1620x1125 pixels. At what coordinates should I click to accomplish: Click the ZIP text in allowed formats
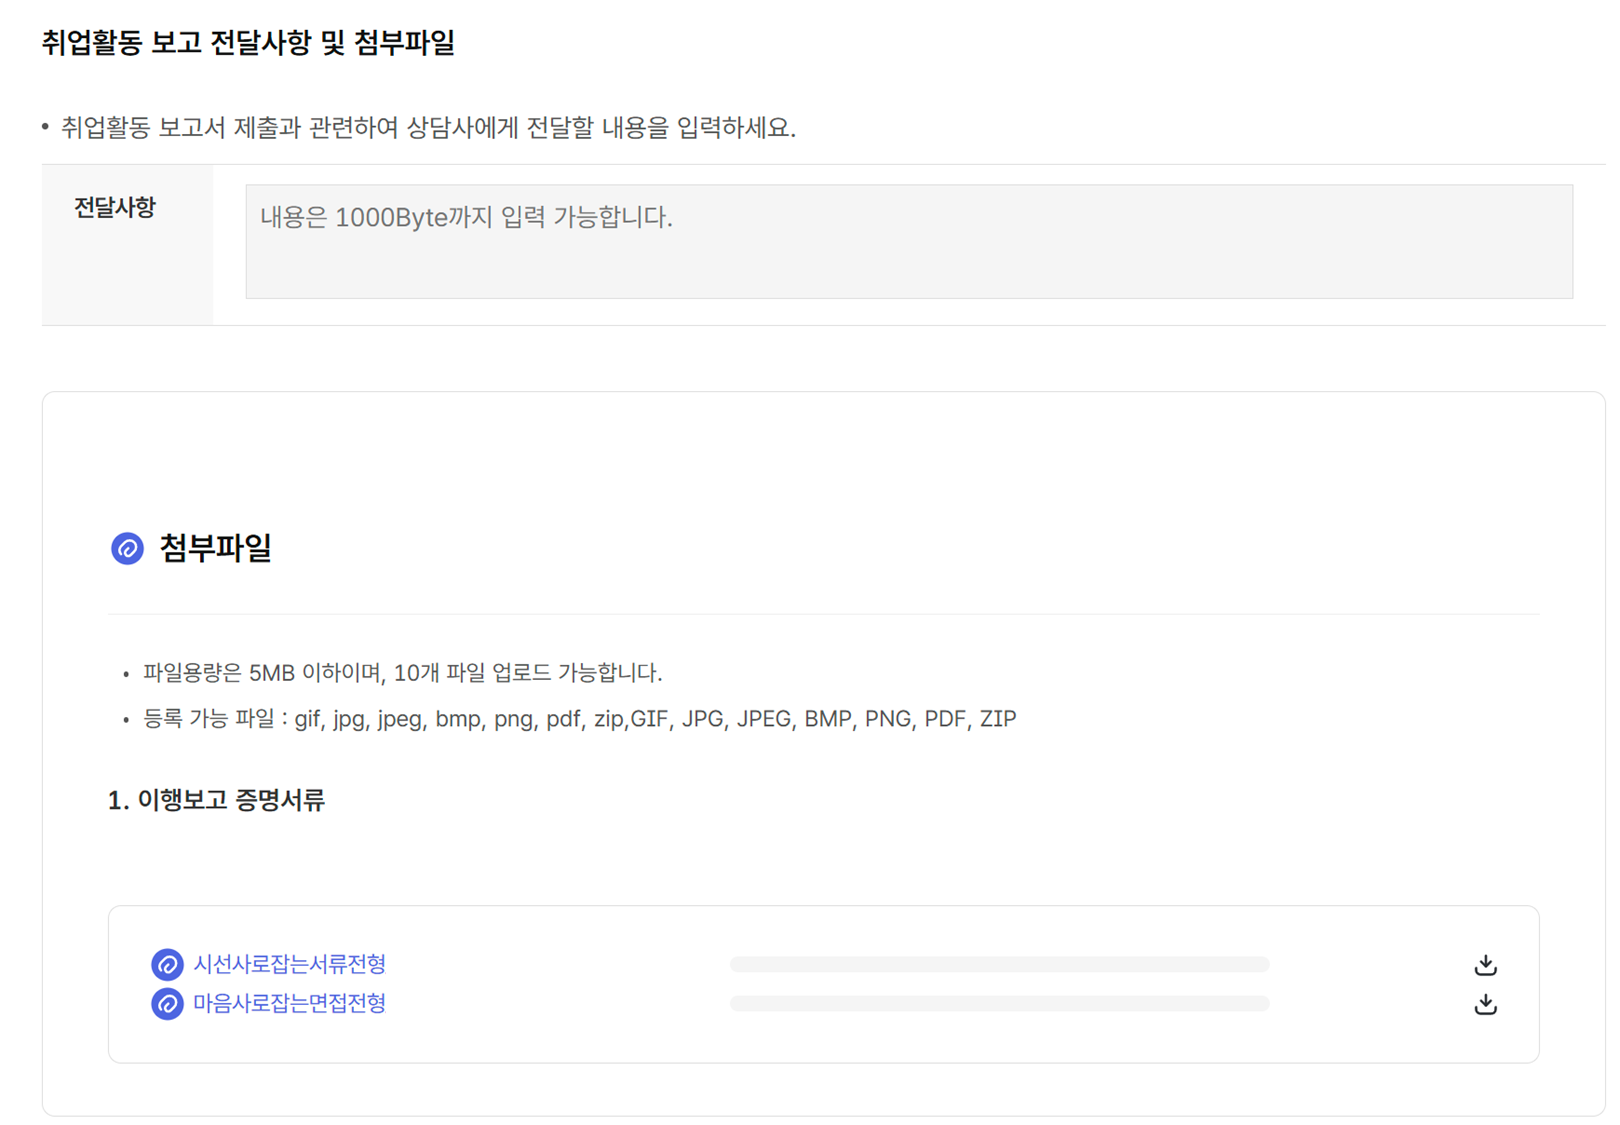[x=998, y=719]
